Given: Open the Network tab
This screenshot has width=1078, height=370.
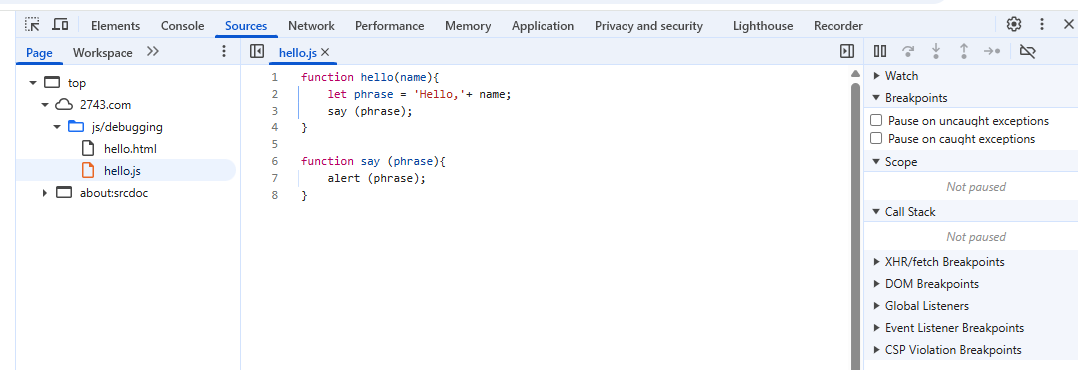Looking at the screenshot, I should coord(311,25).
